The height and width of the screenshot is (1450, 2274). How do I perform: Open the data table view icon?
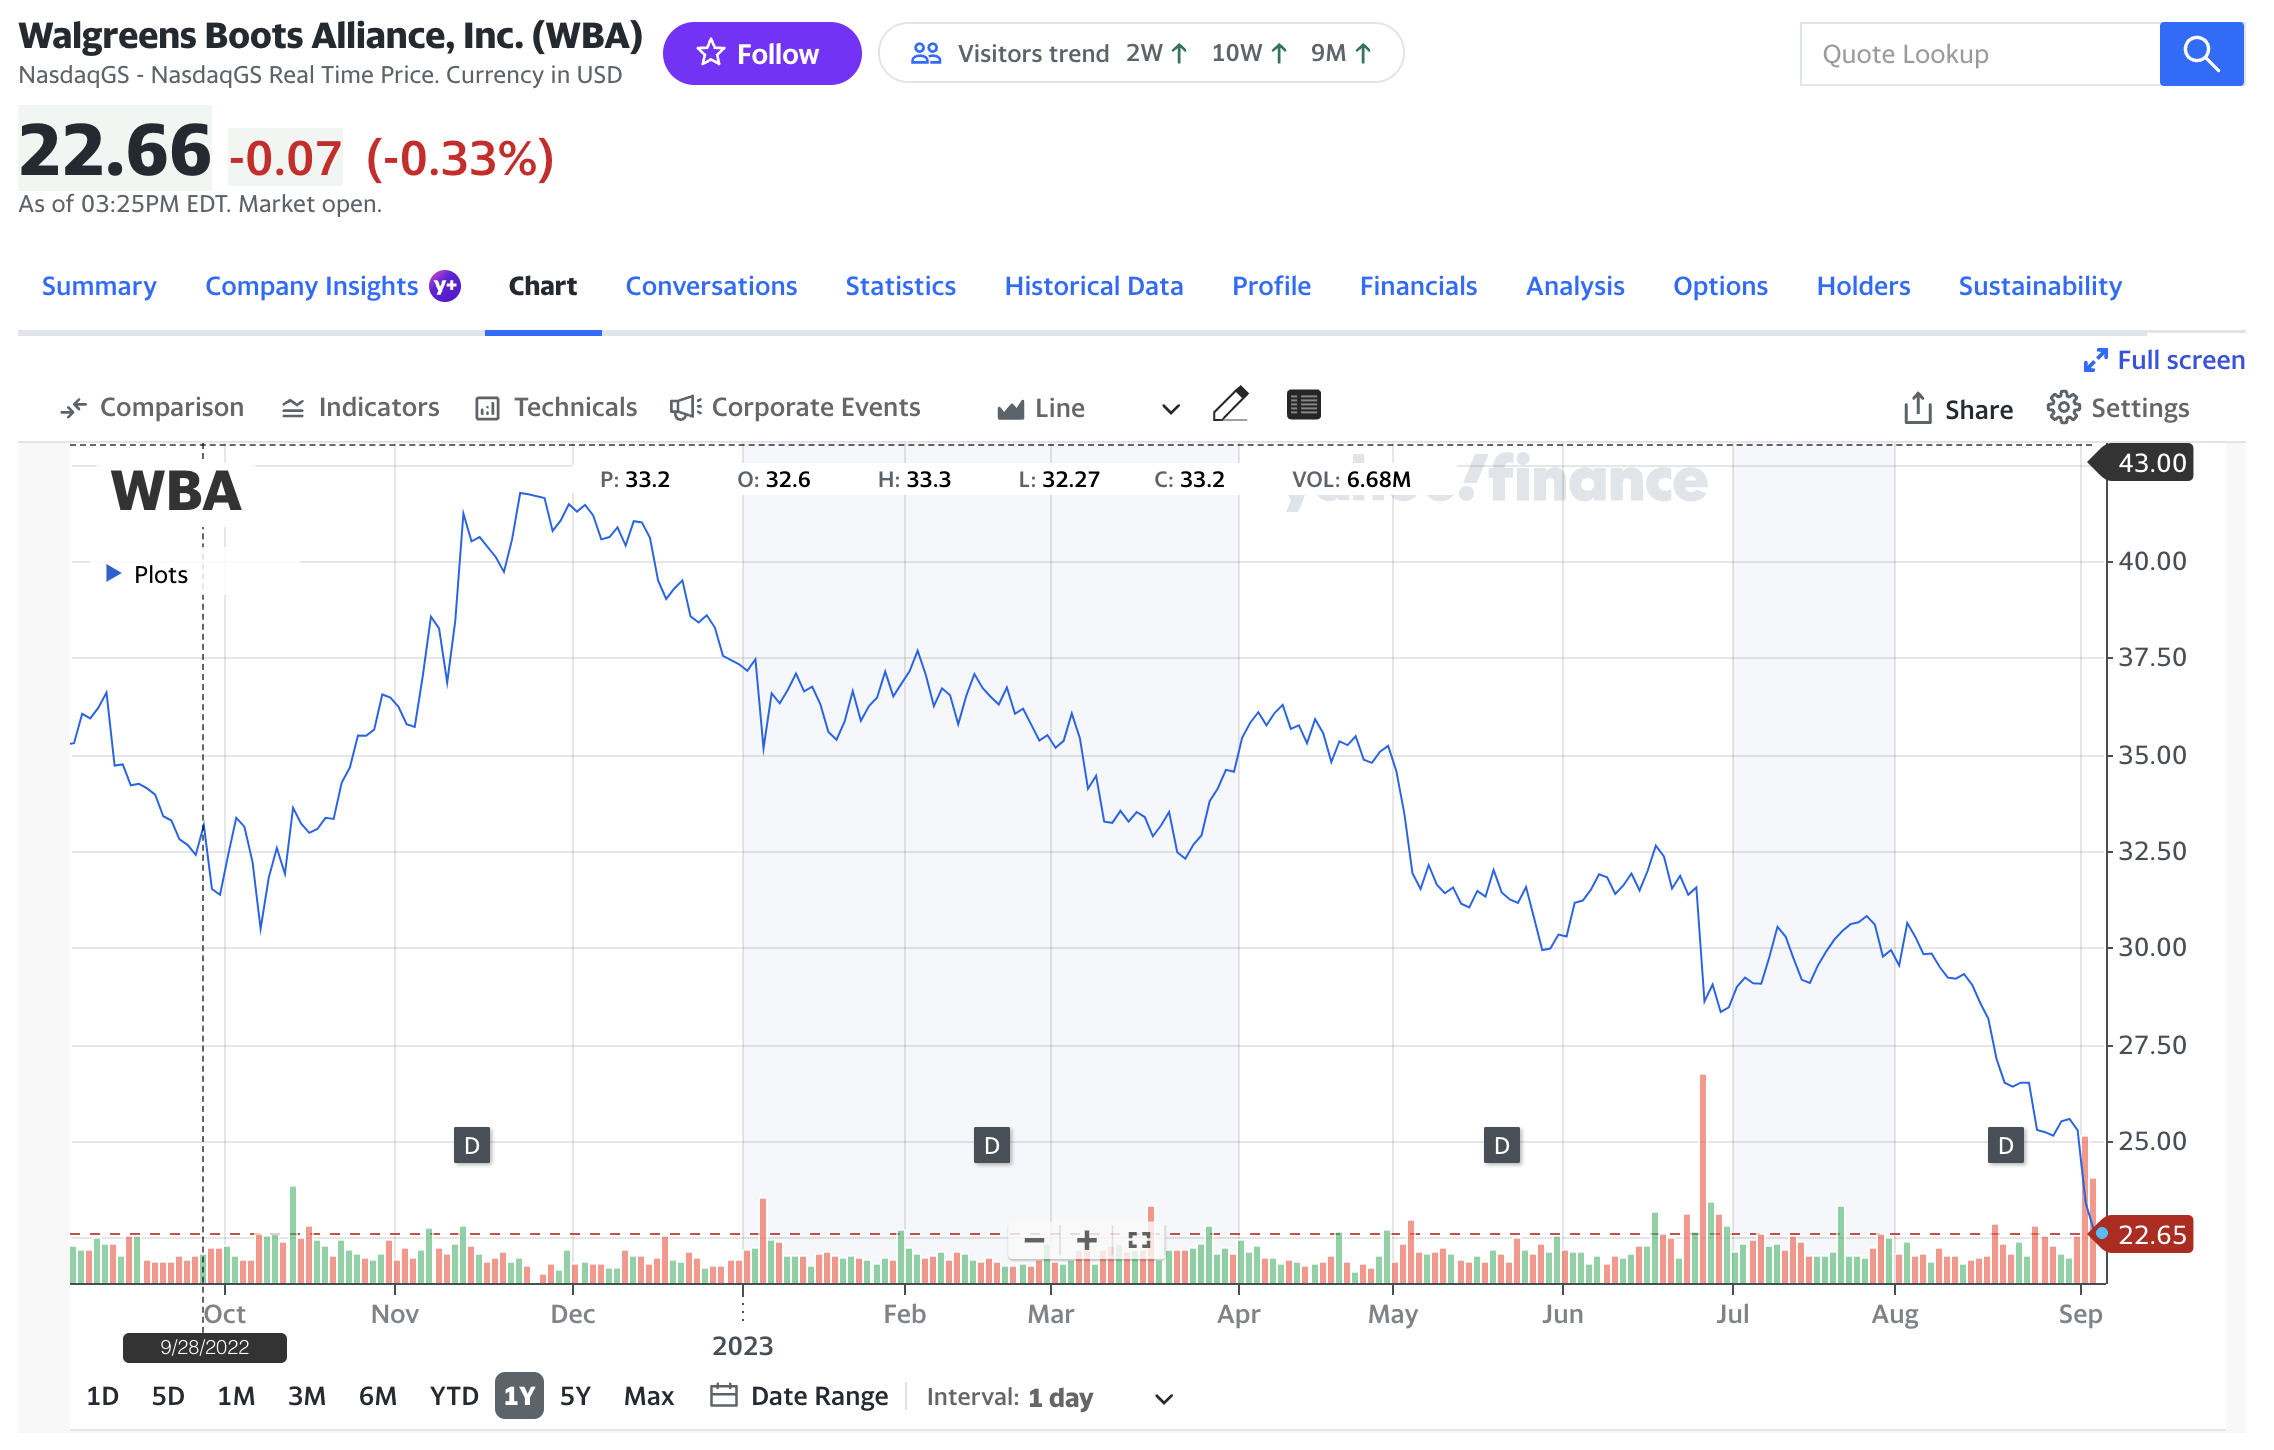point(1303,405)
